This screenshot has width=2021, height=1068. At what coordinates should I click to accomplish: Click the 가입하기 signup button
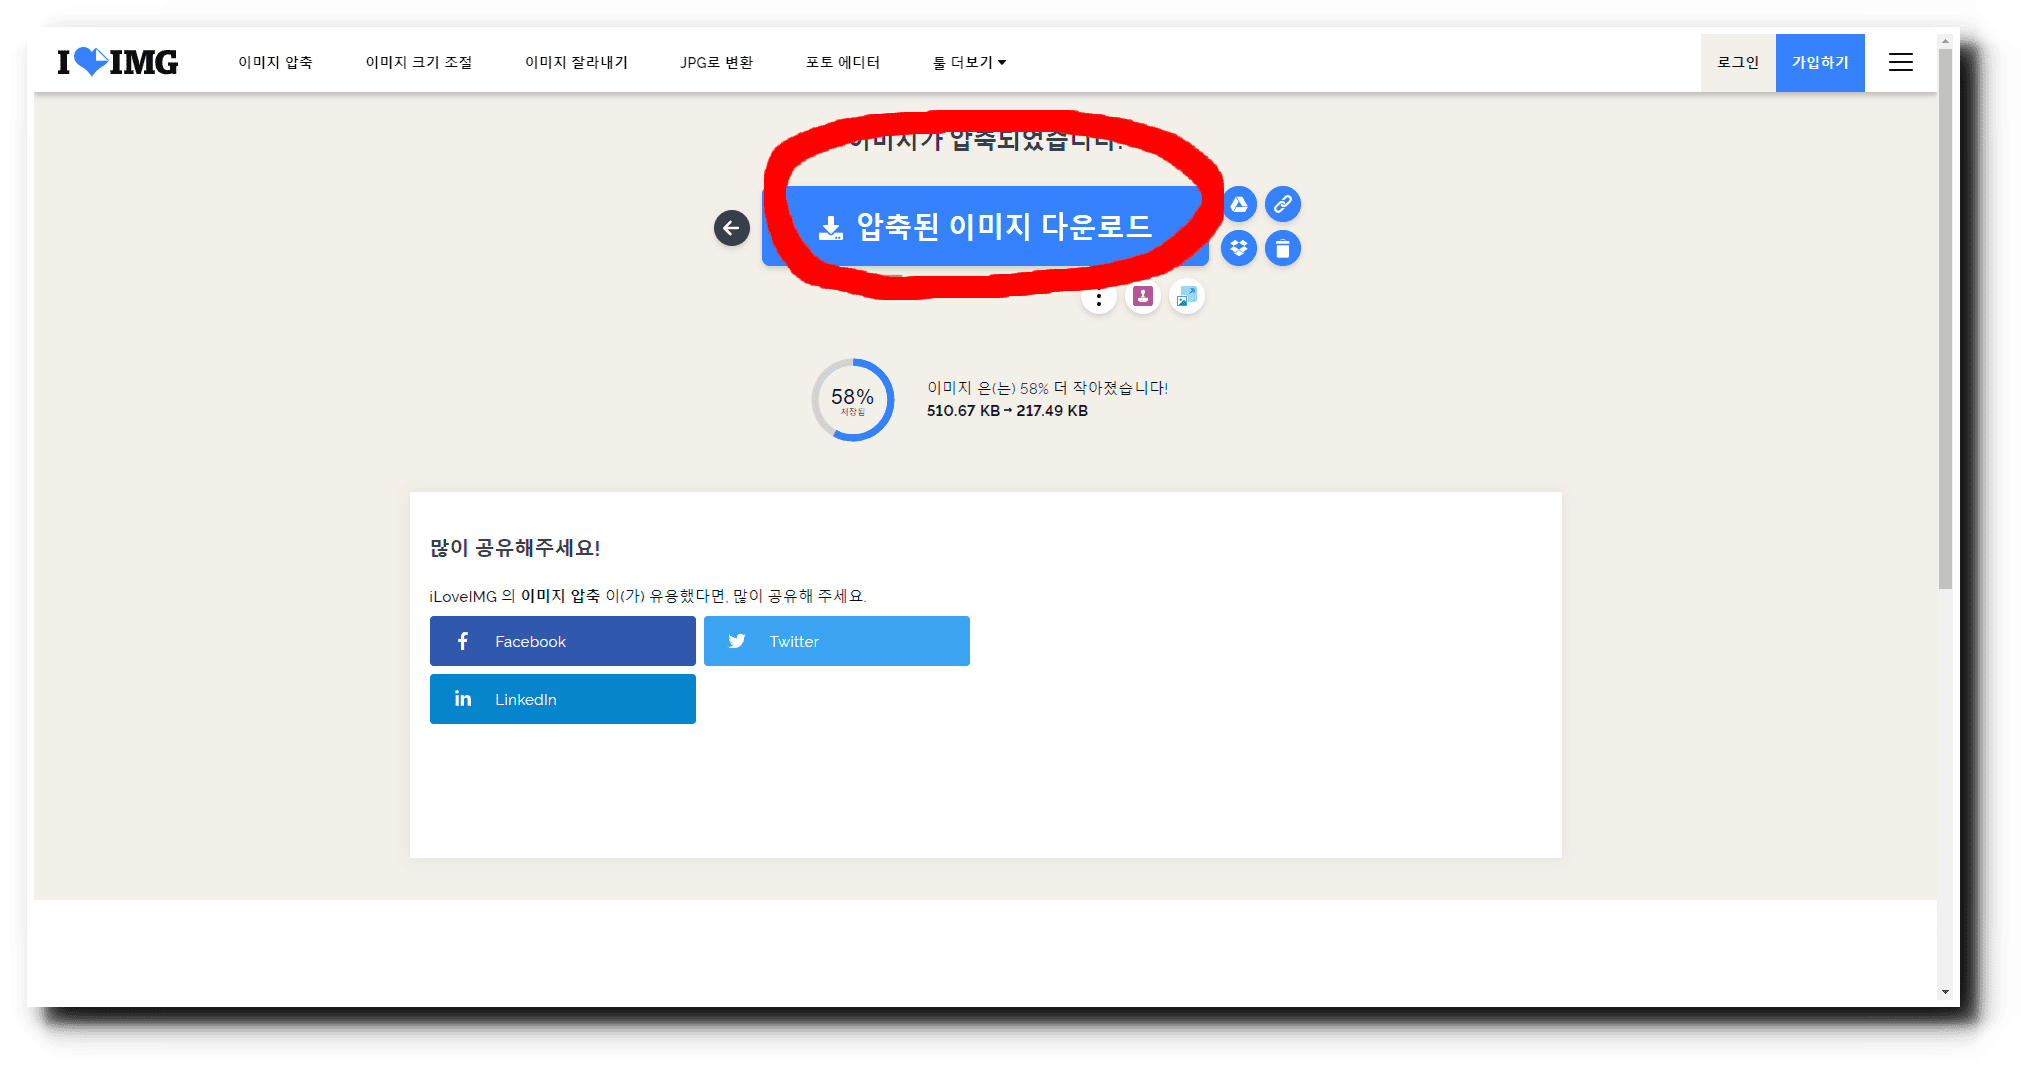coord(1820,61)
